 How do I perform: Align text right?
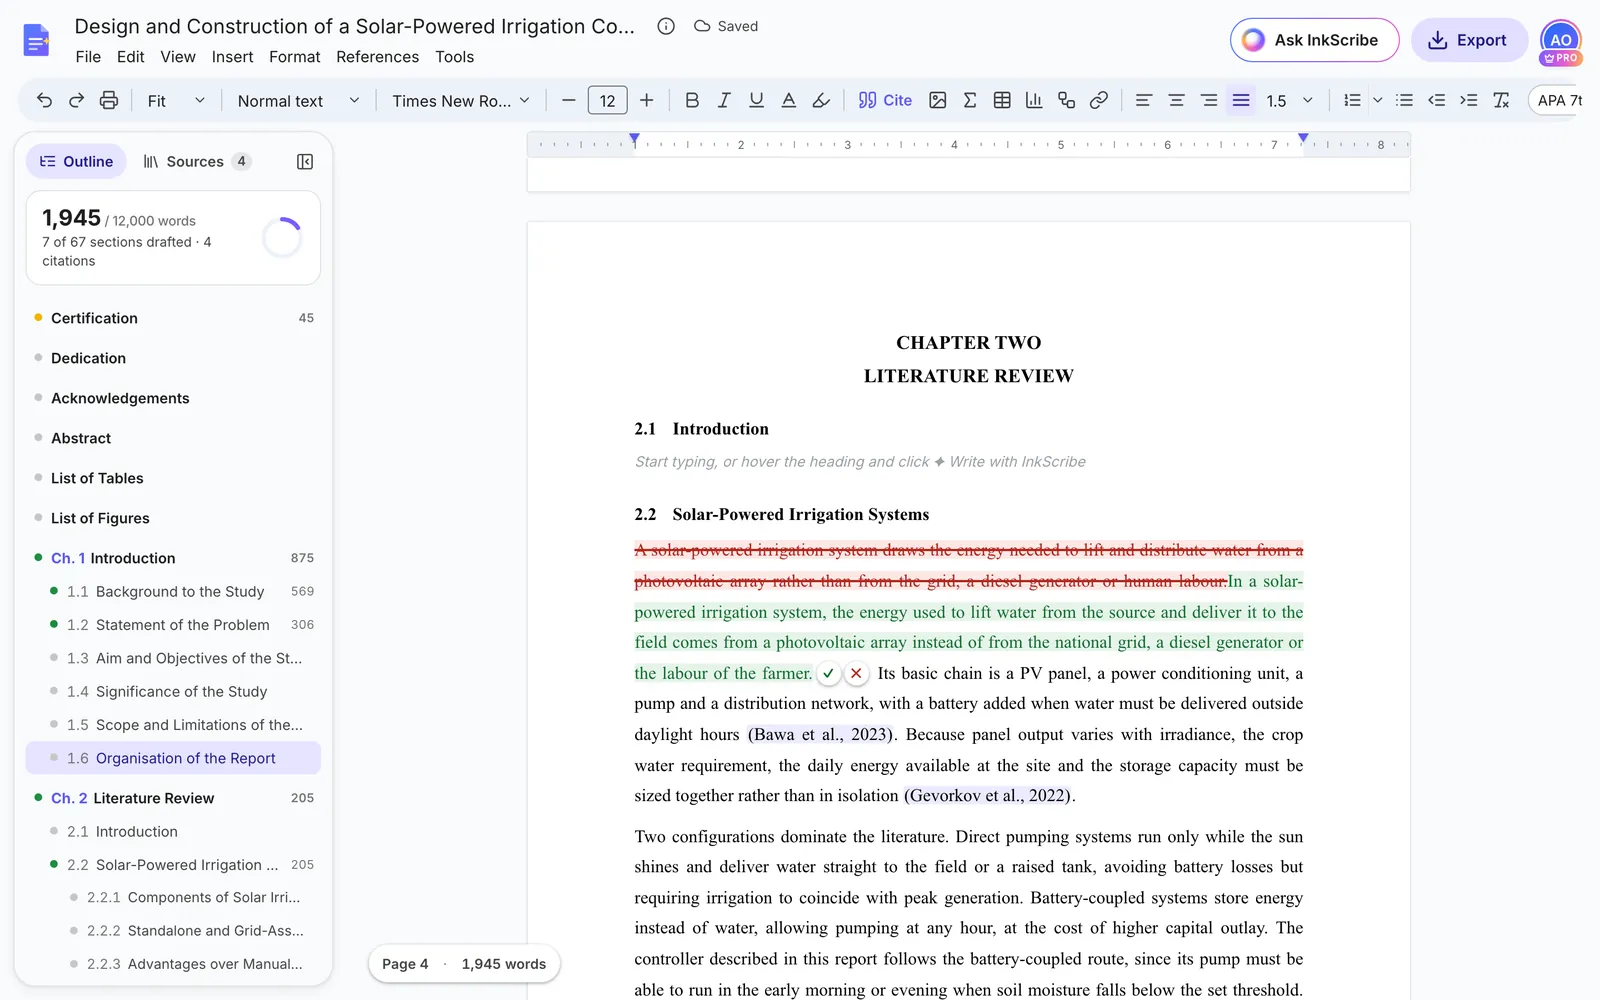coord(1208,100)
